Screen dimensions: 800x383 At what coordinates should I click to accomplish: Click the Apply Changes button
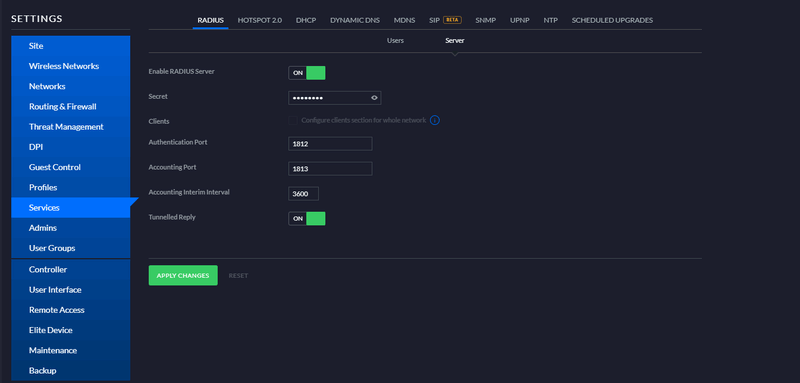183,275
